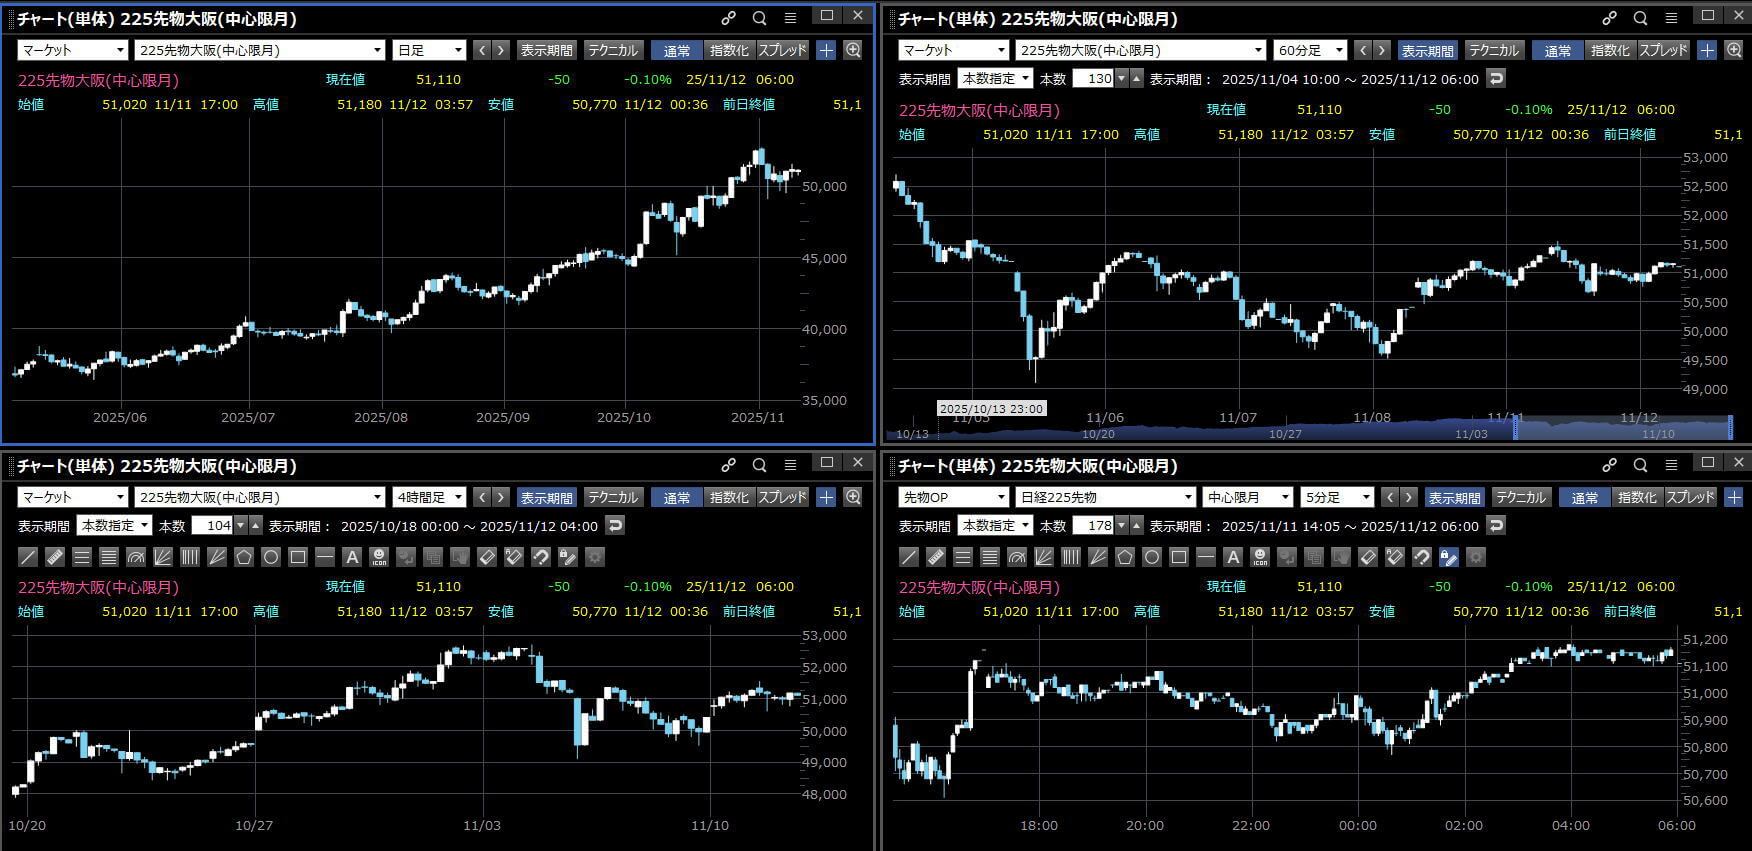Select the eraser tool in bottom-left chart
The width and height of the screenshot is (1752, 851).
(x=487, y=557)
